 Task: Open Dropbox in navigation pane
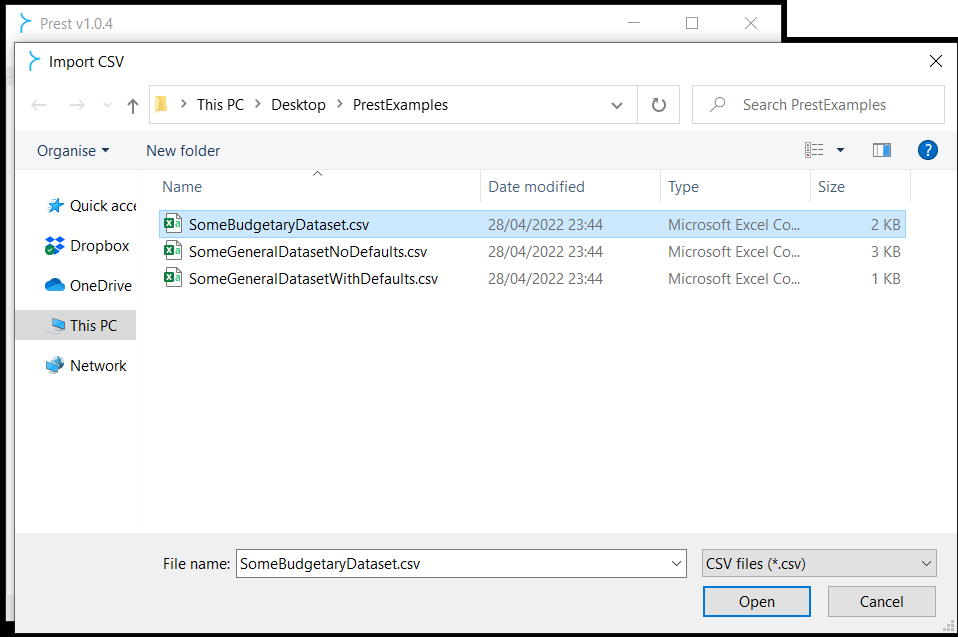click(x=87, y=246)
